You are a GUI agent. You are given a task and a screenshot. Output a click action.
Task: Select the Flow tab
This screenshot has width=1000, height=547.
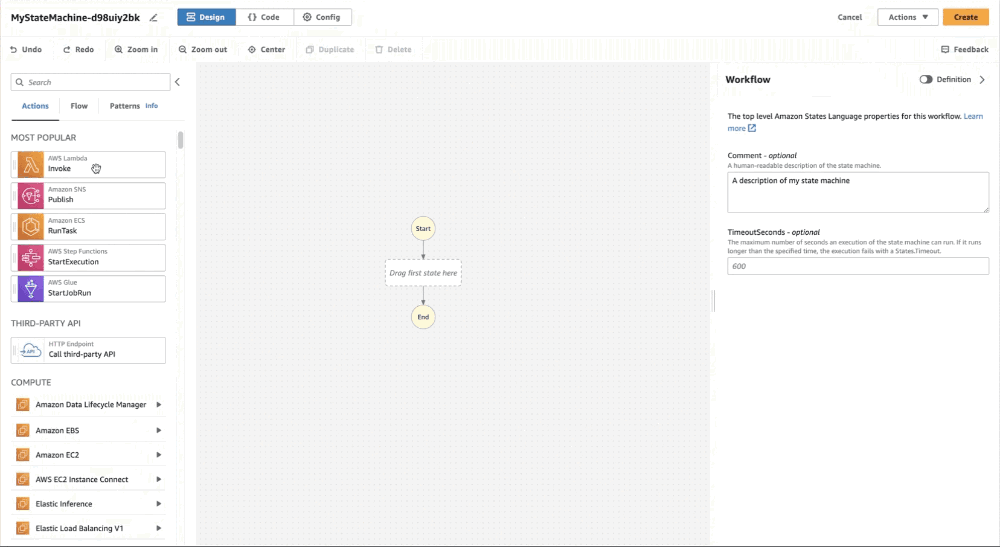point(79,106)
